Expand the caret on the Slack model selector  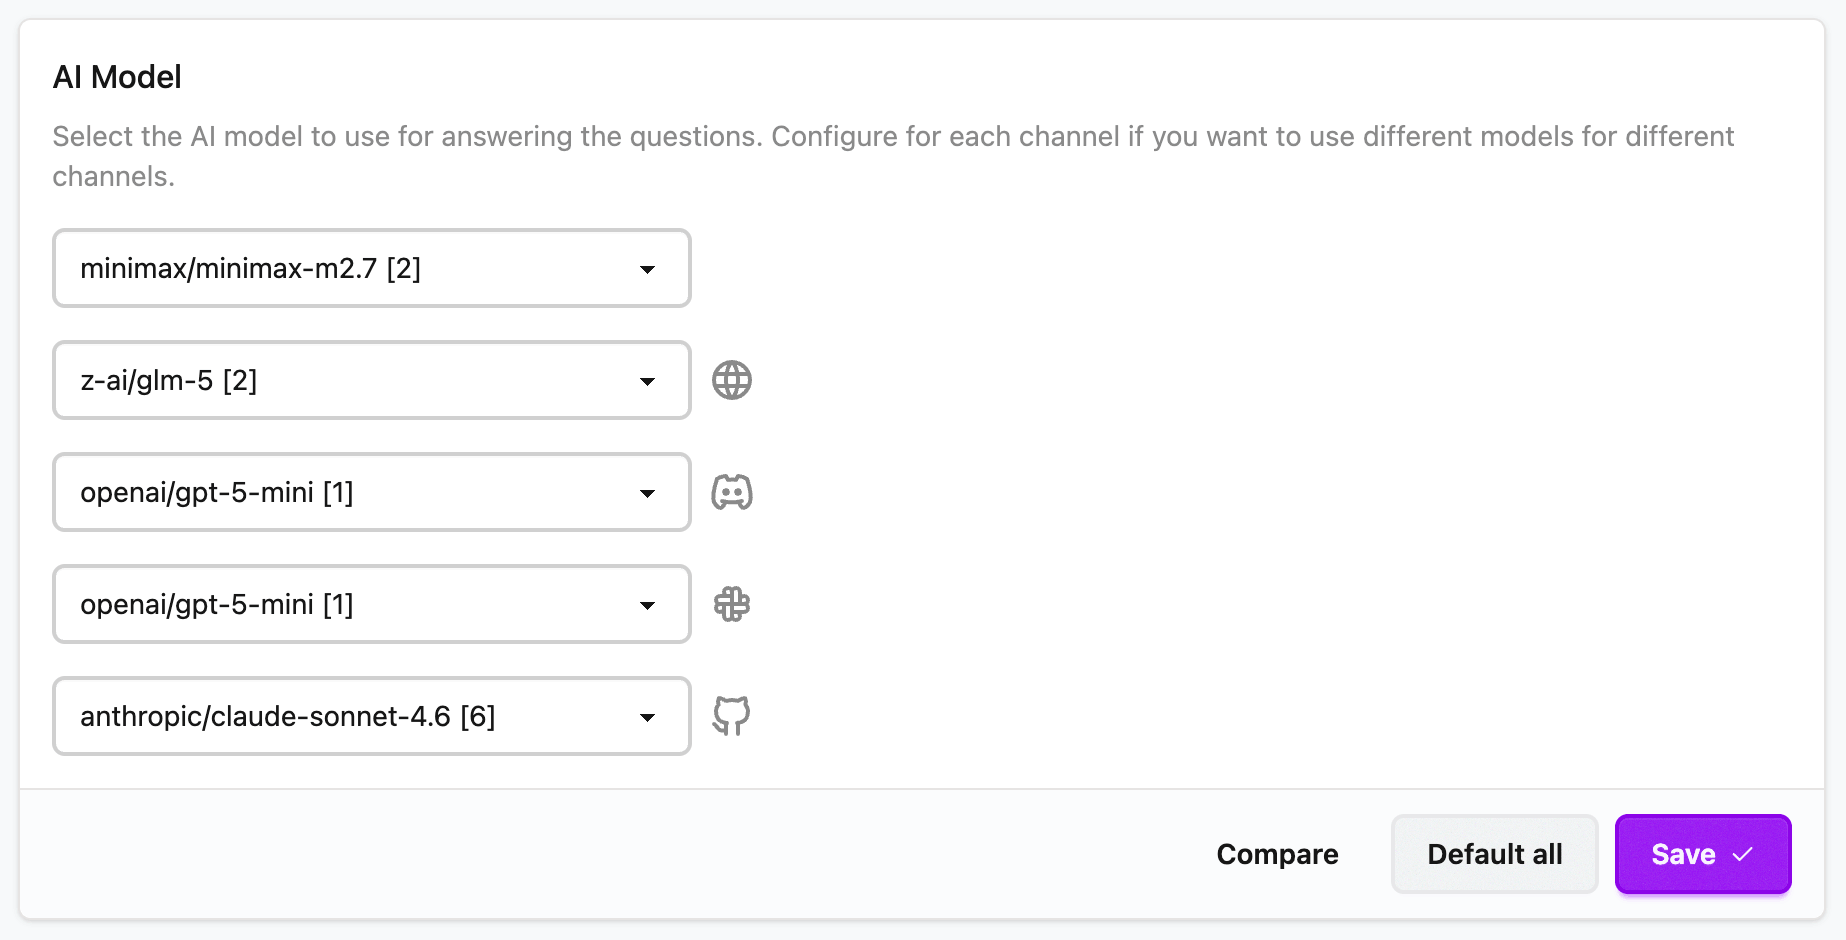coord(648,605)
